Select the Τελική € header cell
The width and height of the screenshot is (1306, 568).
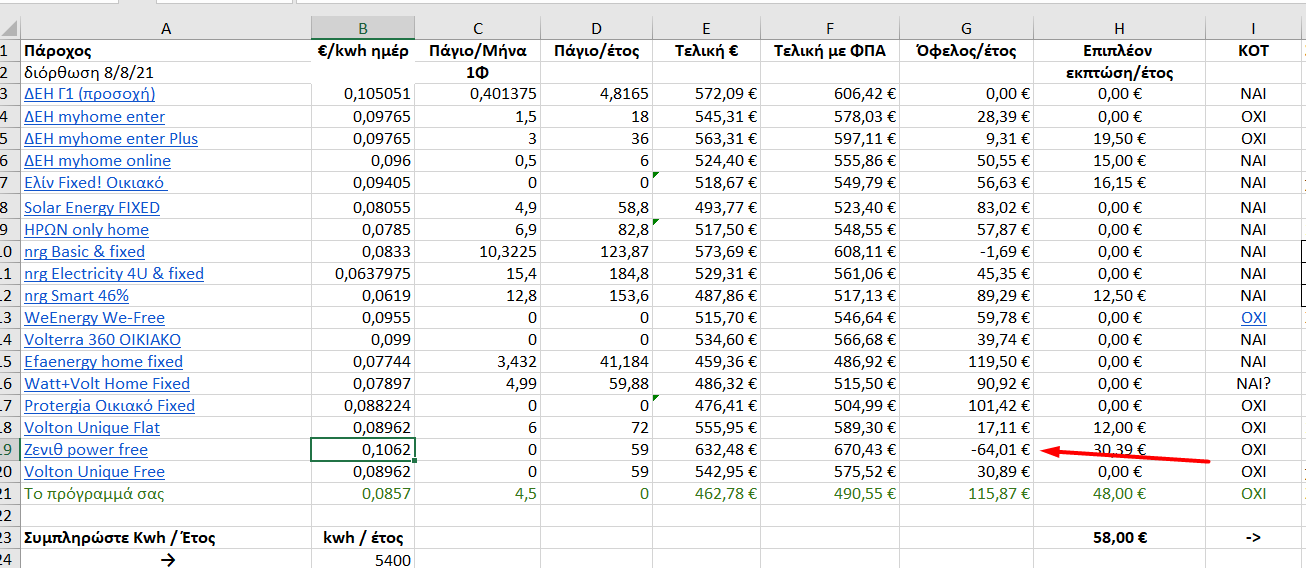(707, 51)
